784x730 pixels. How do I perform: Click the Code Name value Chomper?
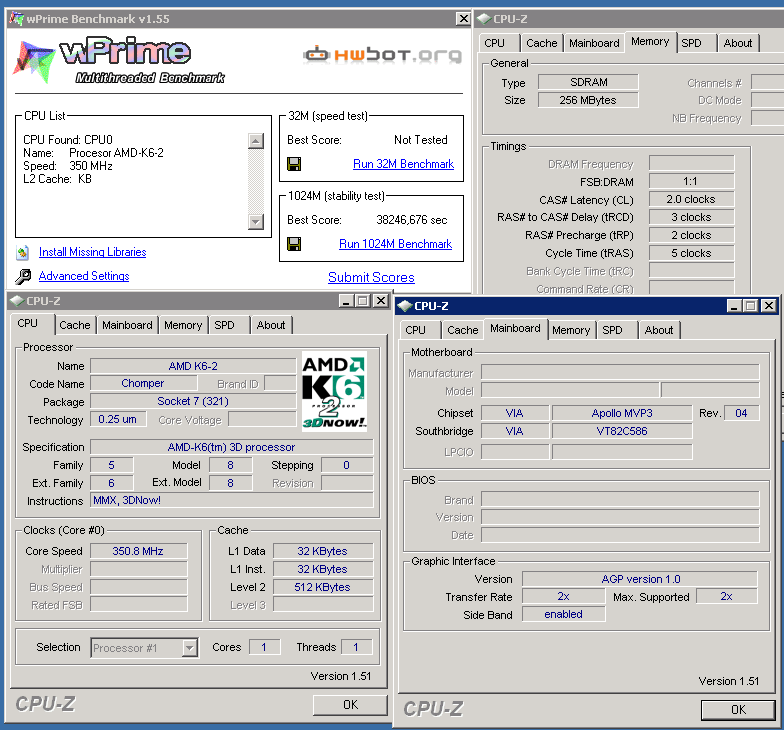coord(143,384)
